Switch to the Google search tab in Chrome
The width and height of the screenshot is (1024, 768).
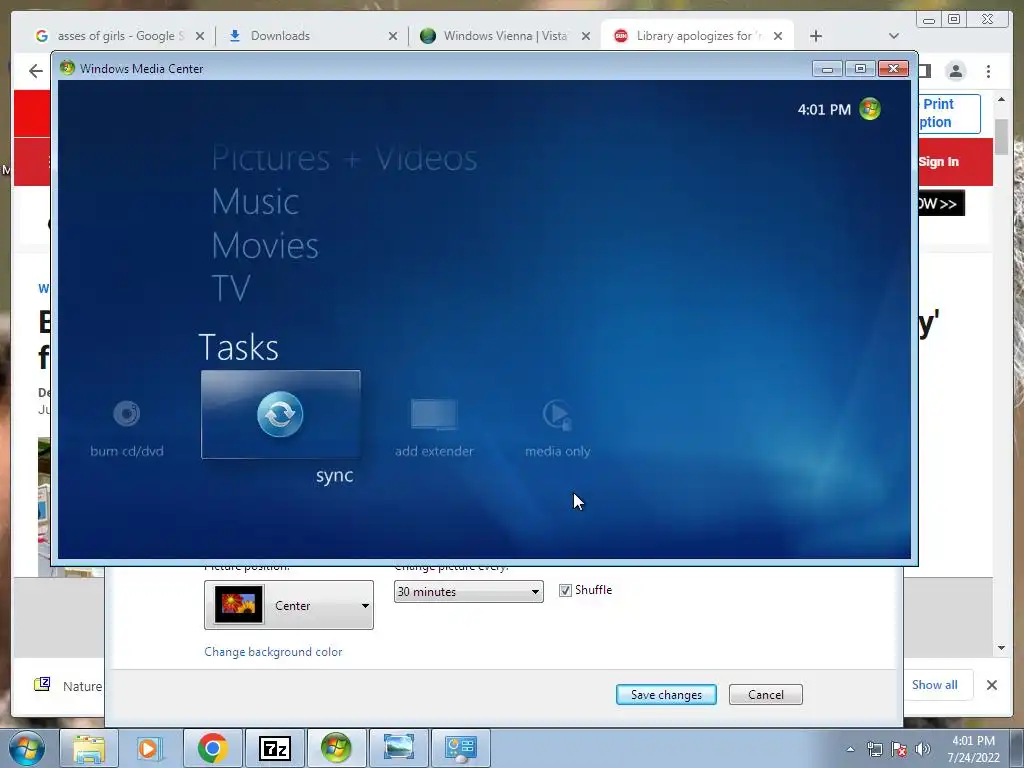point(120,36)
